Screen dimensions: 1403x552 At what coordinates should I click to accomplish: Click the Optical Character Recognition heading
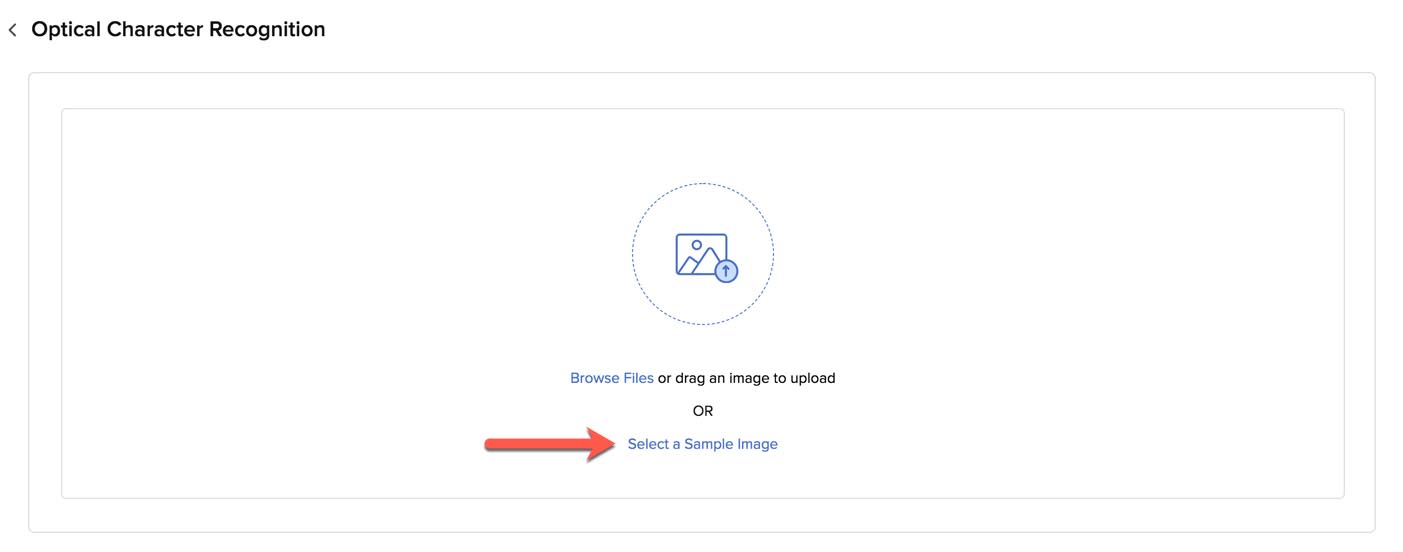(178, 30)
